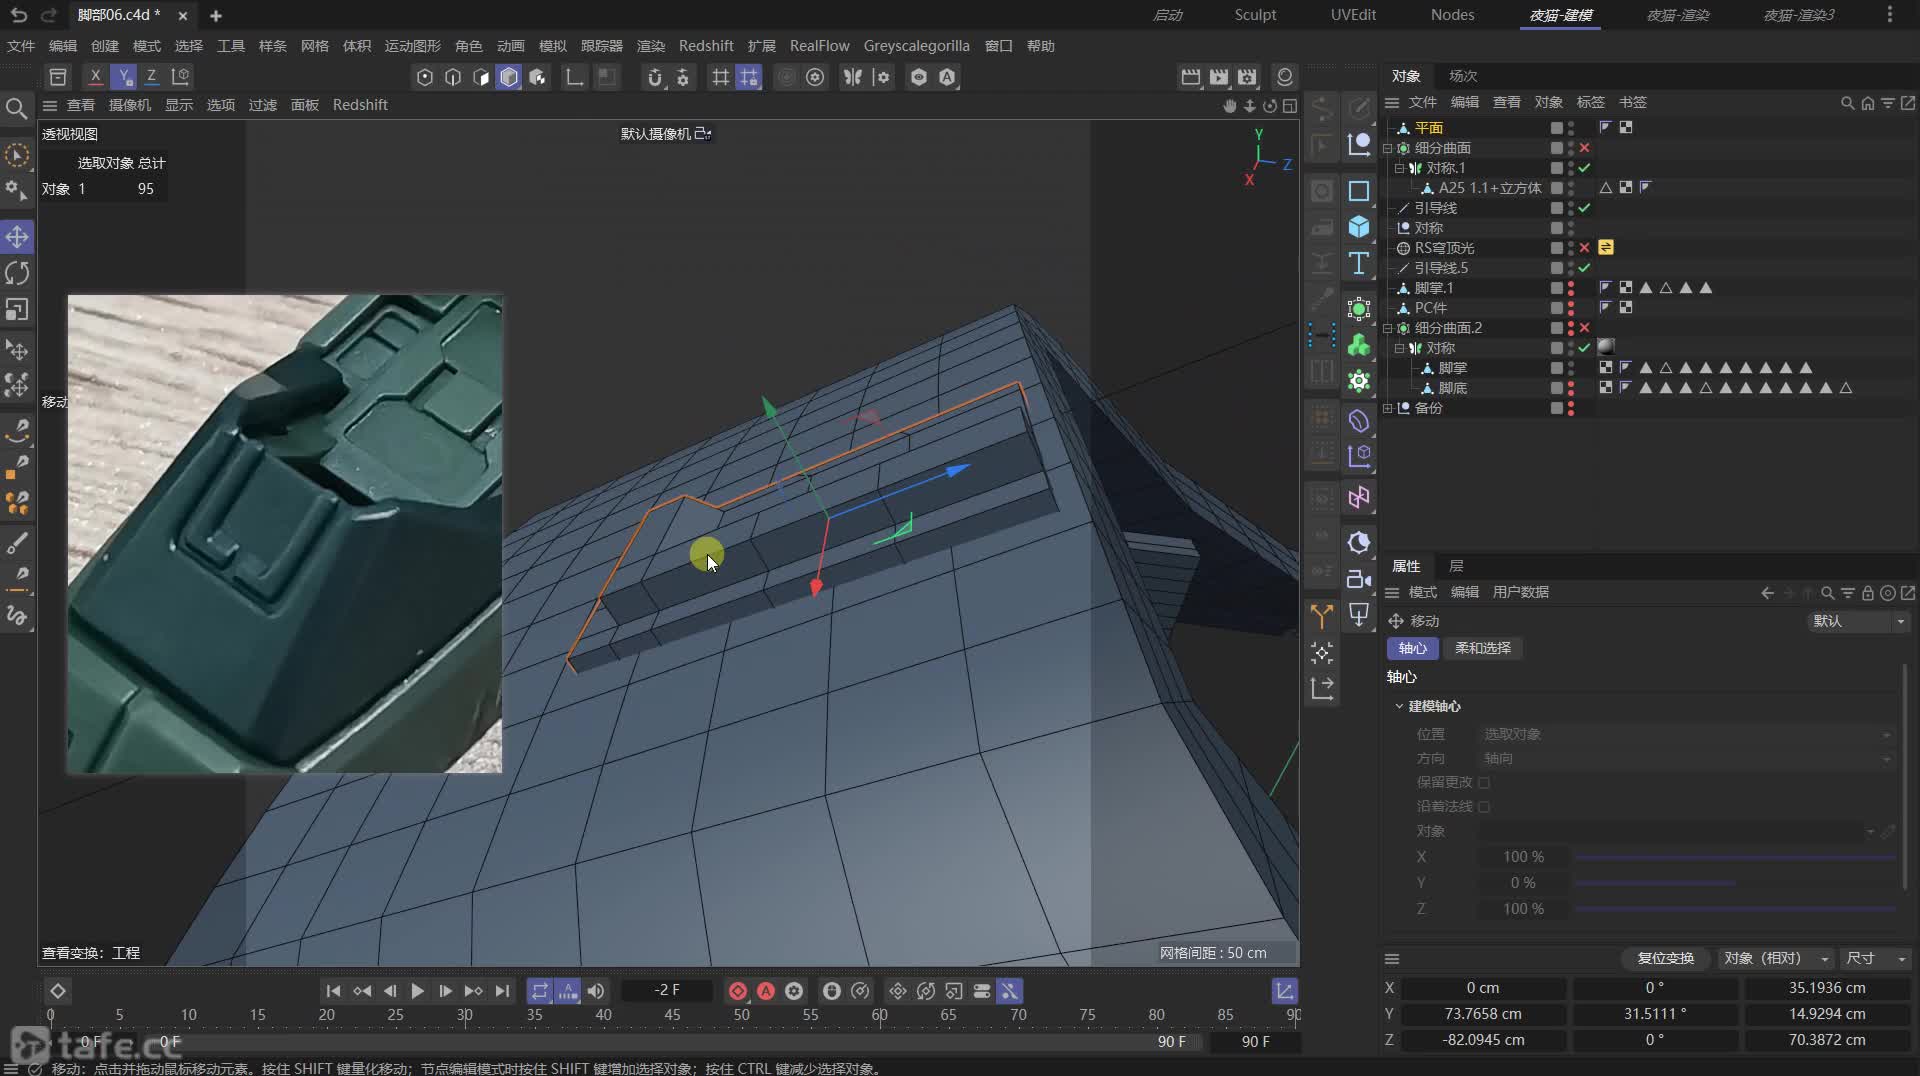Open Render Settings clapper-gear icon
Screen dimensions: 1920x1076
[x=1247, y=77]
